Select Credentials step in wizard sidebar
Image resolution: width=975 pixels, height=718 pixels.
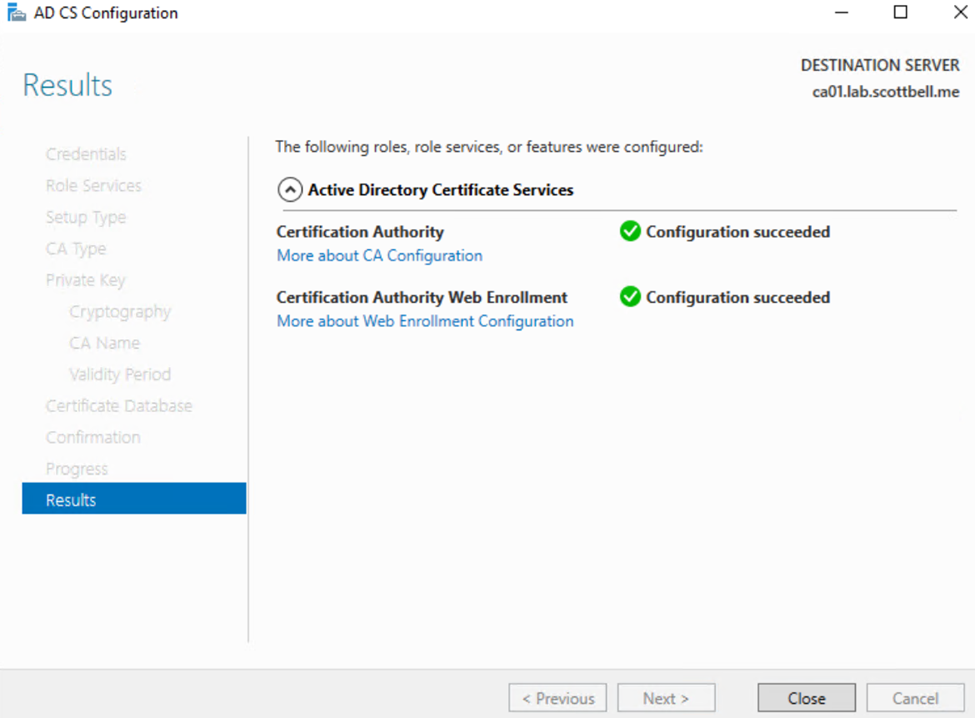(86, 154)
